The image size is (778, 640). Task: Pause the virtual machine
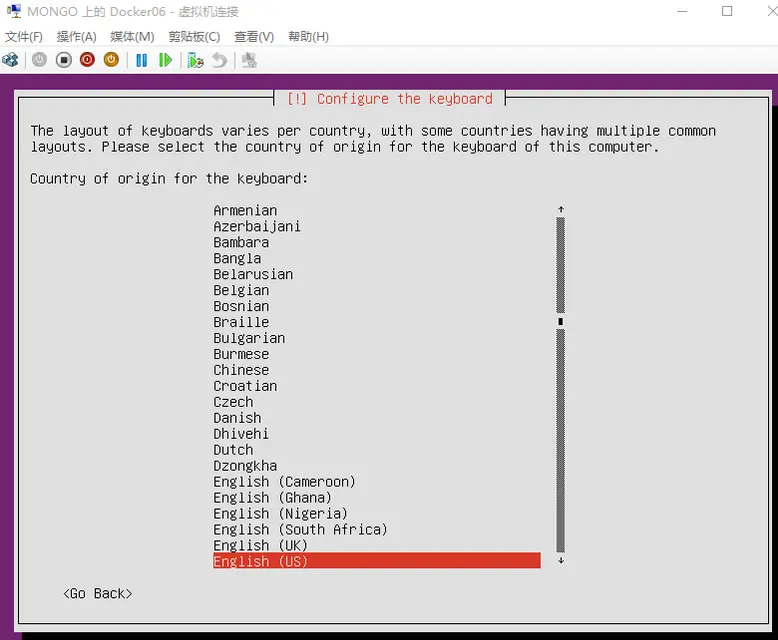tap(141, 61)
